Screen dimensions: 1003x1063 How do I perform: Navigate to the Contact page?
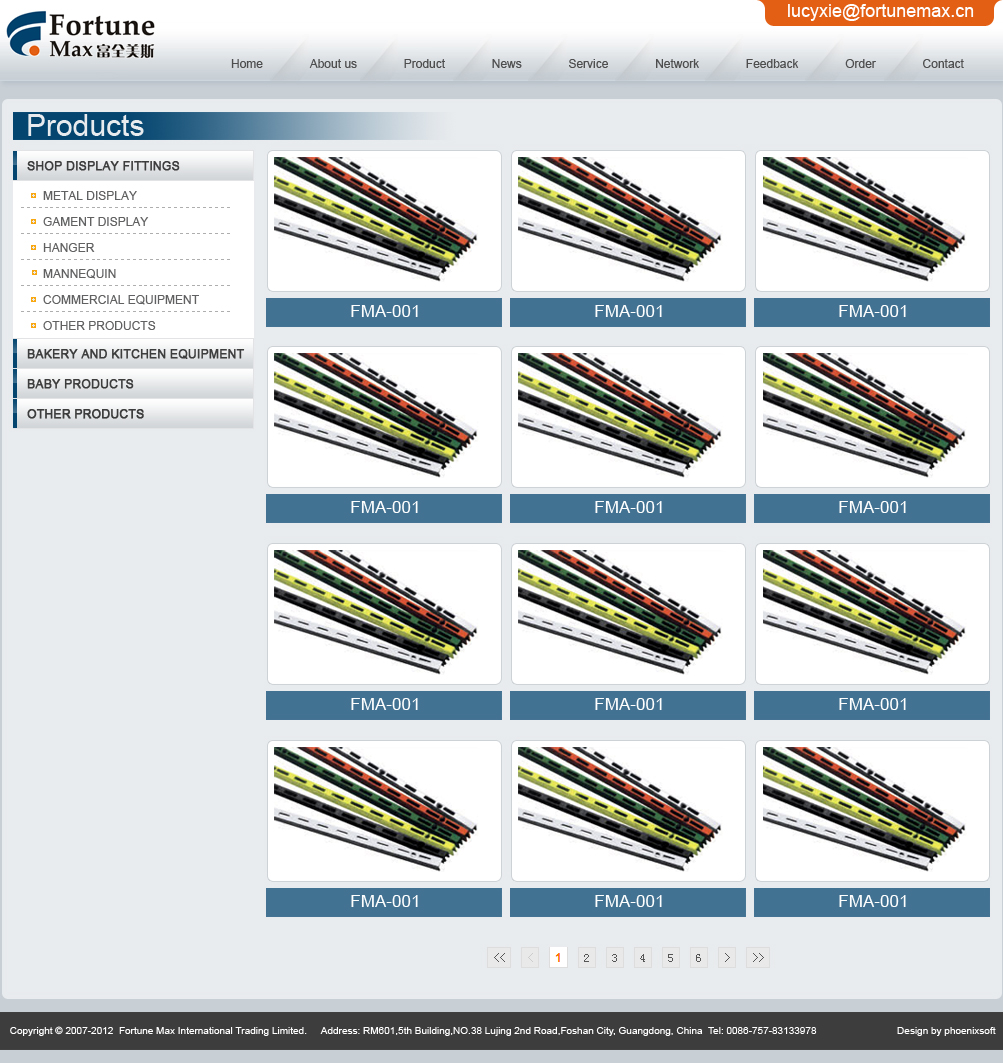click(942, 64)
